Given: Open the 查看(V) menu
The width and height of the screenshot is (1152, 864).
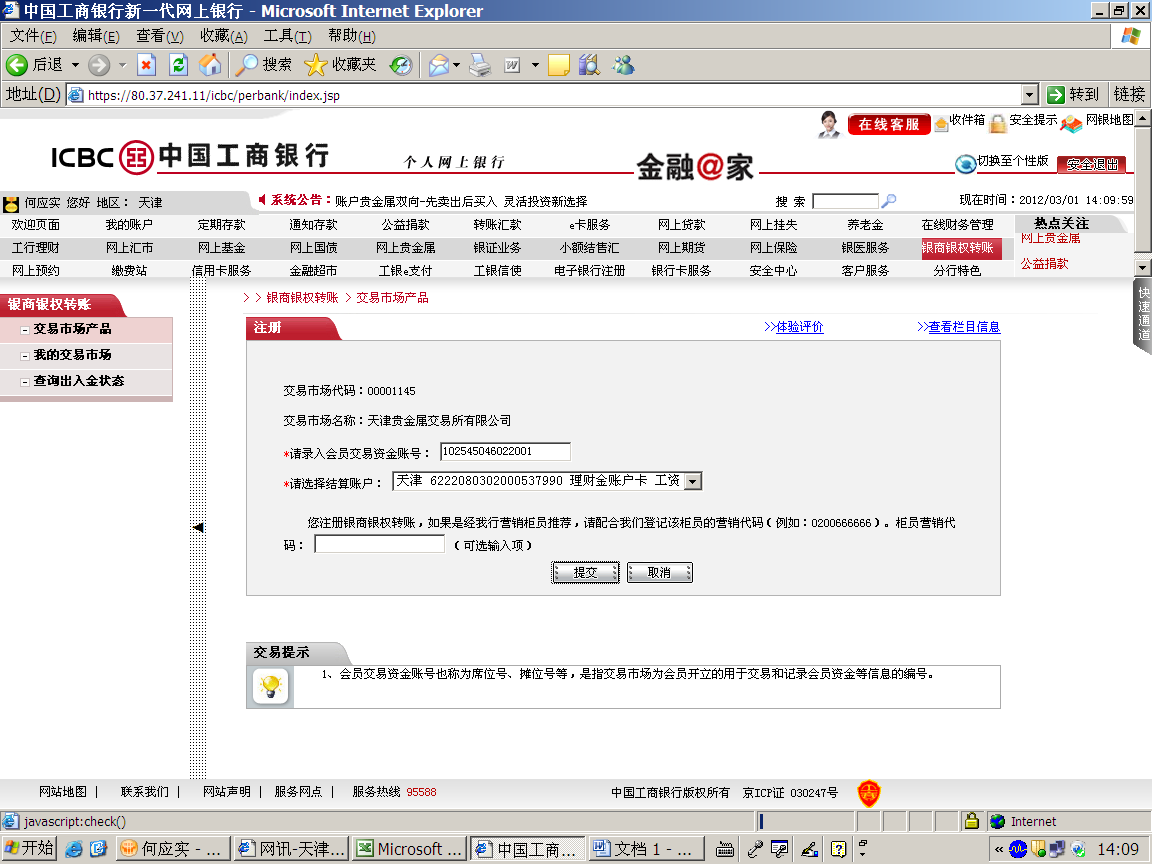Looking at the screenshot, I should (159, 36).
